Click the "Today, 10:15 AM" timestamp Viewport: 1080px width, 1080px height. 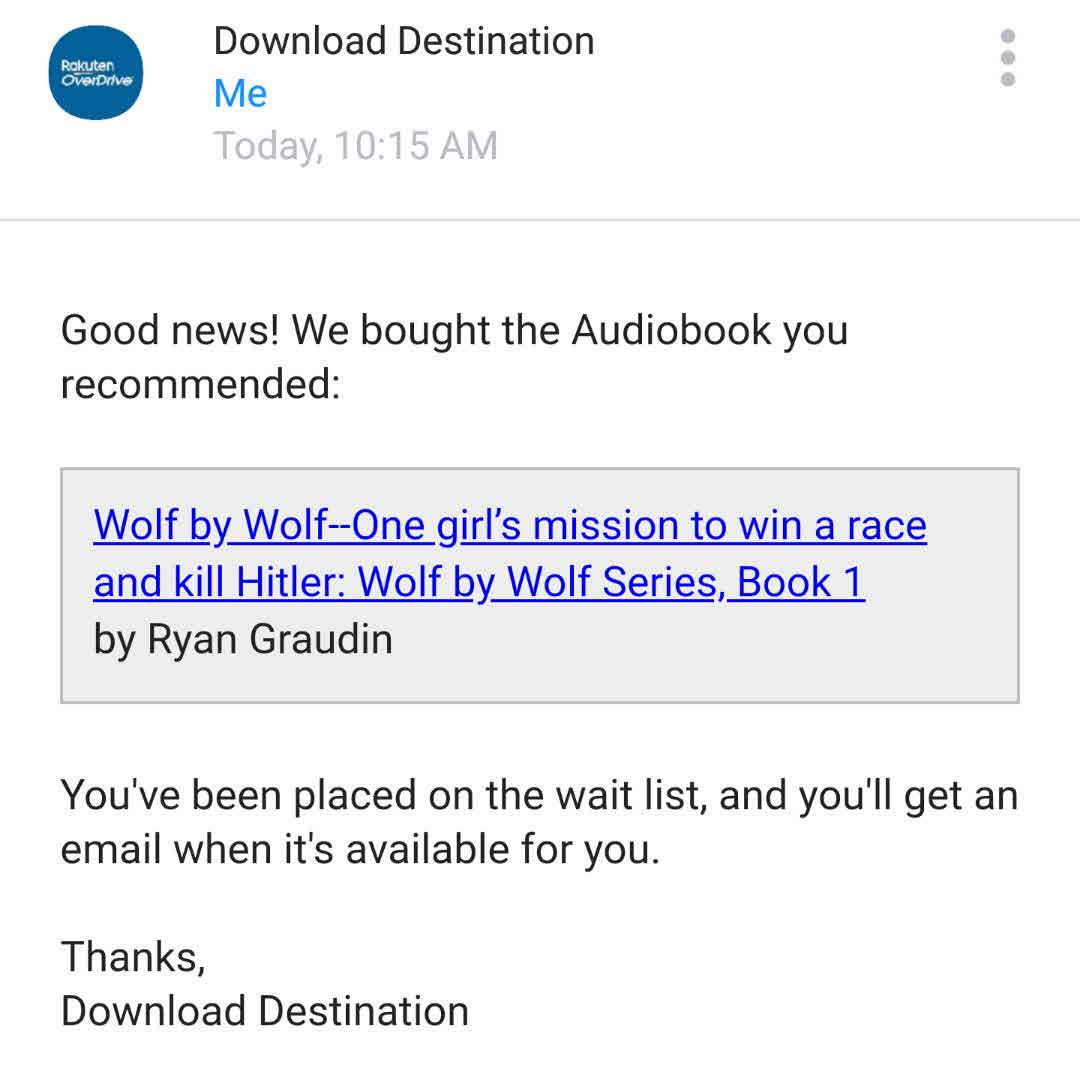(355, 146)
